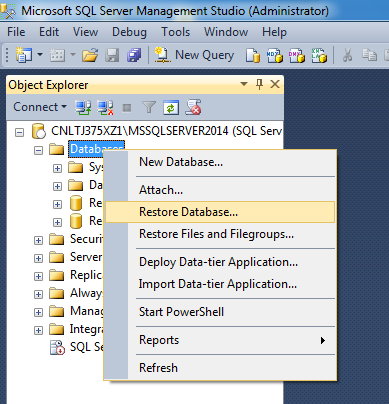Open the Help menu
This screenshot has height=404, width=389.
tap(274, 32)
